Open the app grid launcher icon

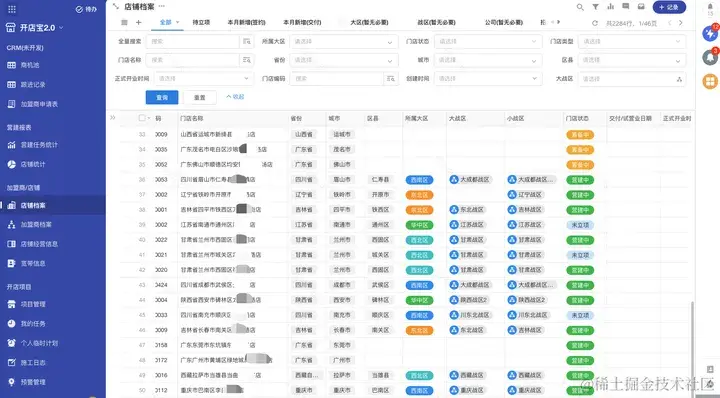point(12,9)
